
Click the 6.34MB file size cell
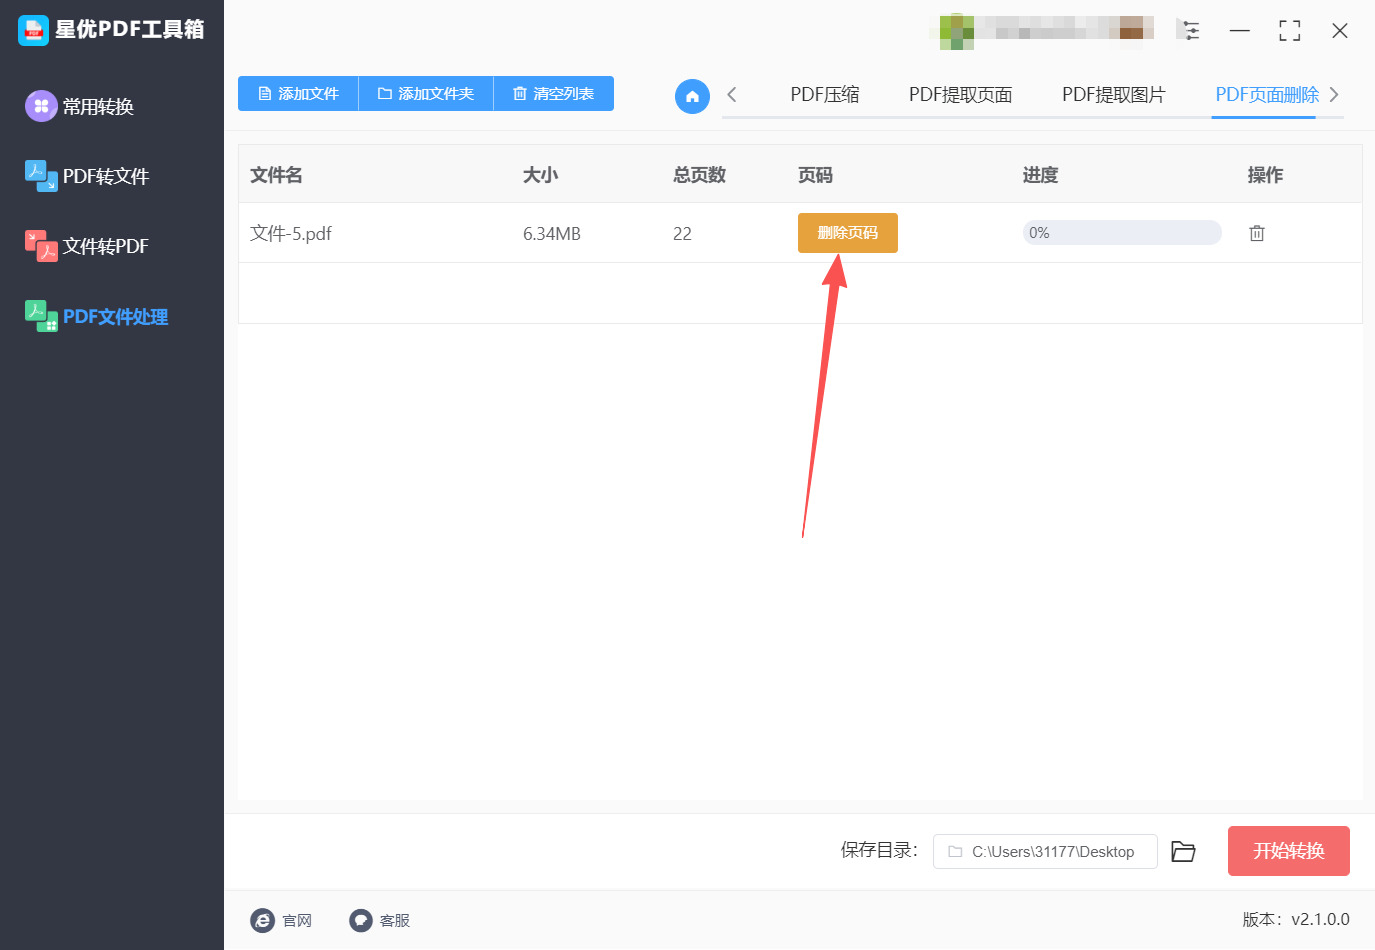[x=552, y=234]
